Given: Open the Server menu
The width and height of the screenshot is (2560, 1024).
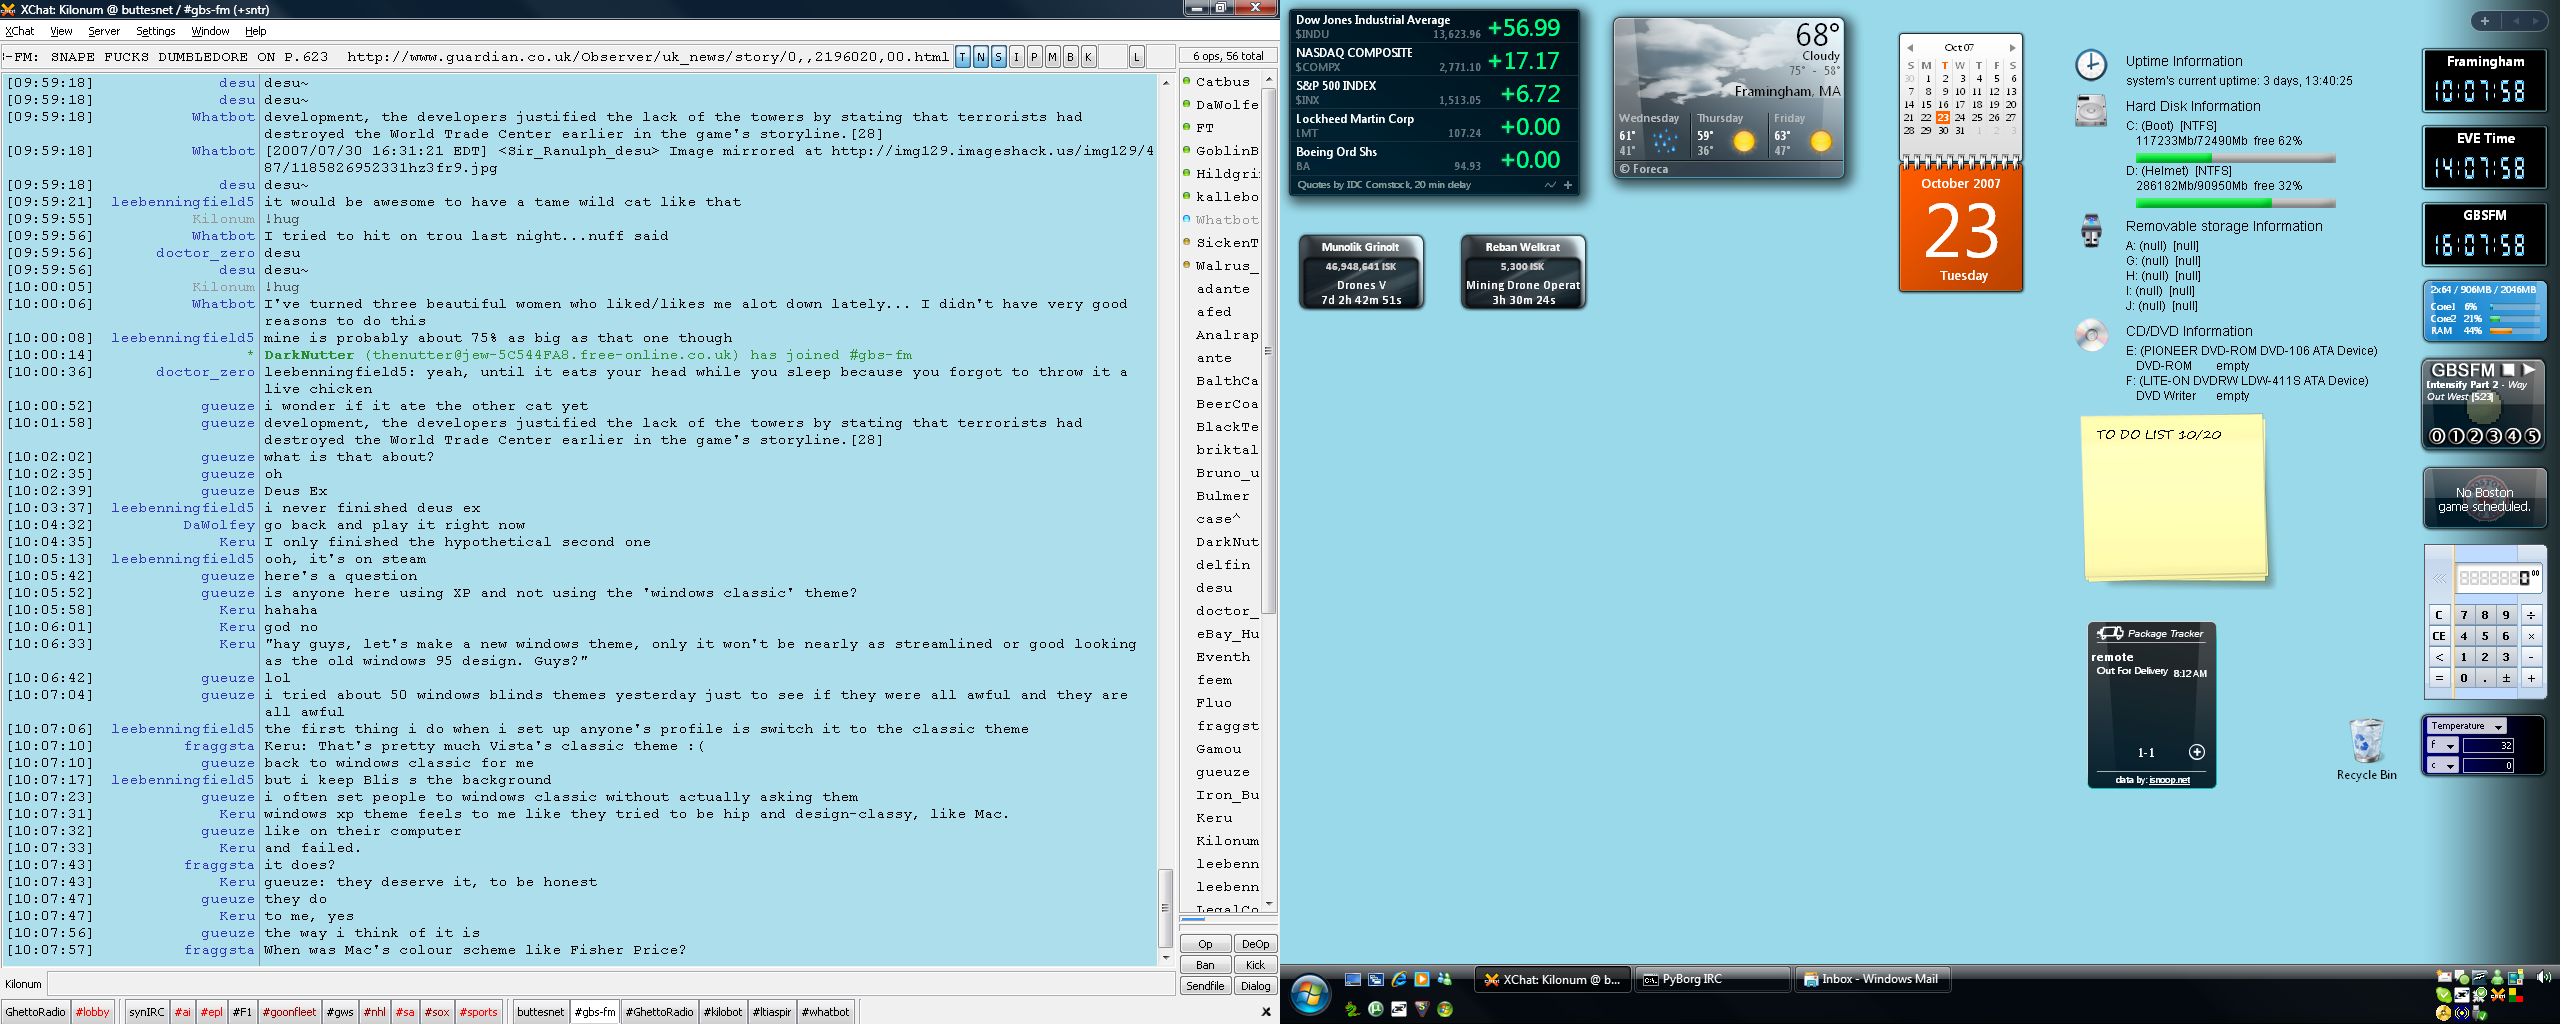Looking at the screenshot, I should tap(104, 31).
